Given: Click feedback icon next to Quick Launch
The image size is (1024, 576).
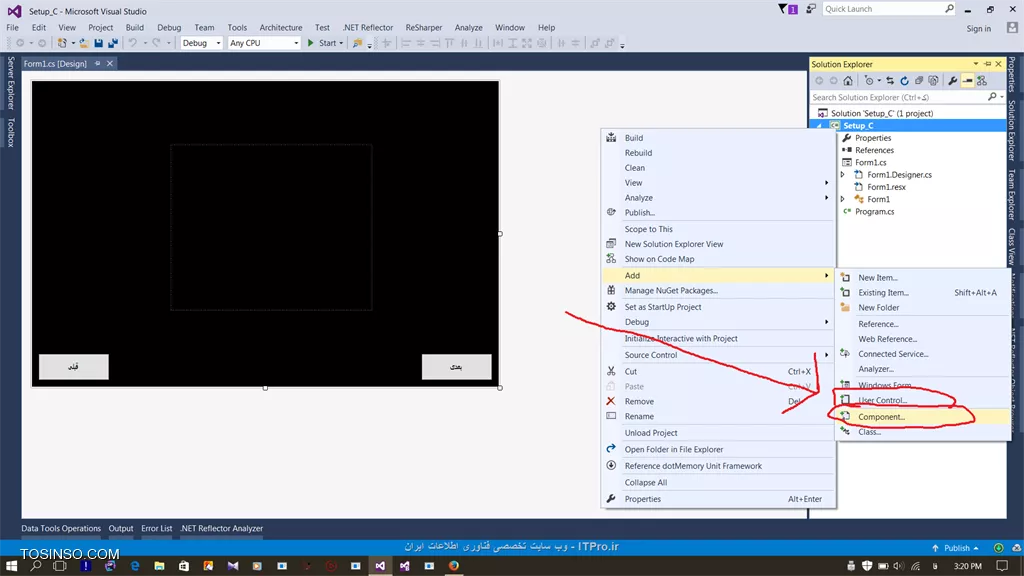Looking at the screenshot, I should point(810,9).
